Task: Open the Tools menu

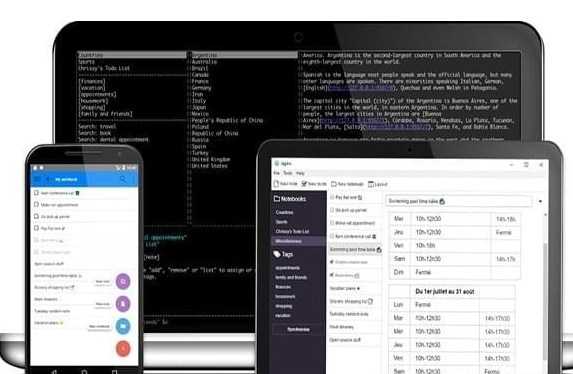Action: point(288,173)
